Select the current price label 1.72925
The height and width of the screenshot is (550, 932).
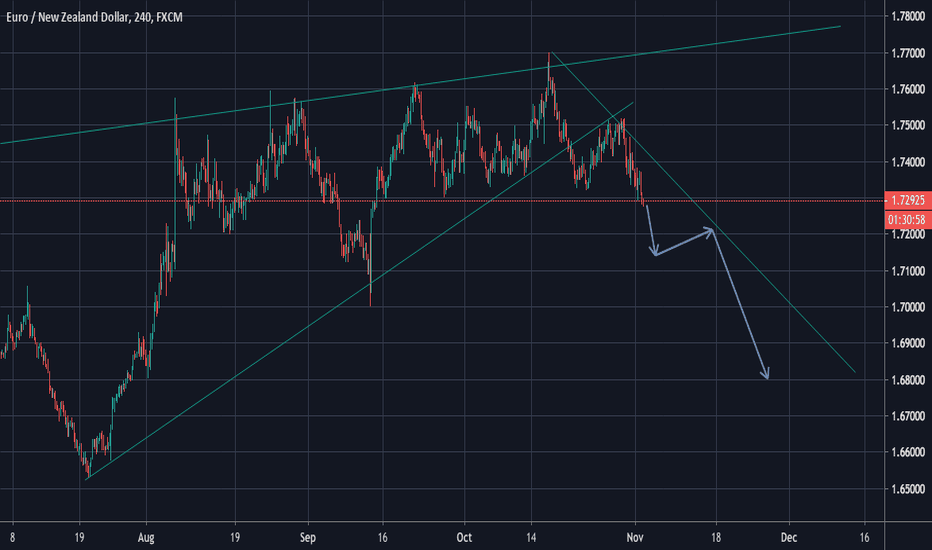[908, 200]
